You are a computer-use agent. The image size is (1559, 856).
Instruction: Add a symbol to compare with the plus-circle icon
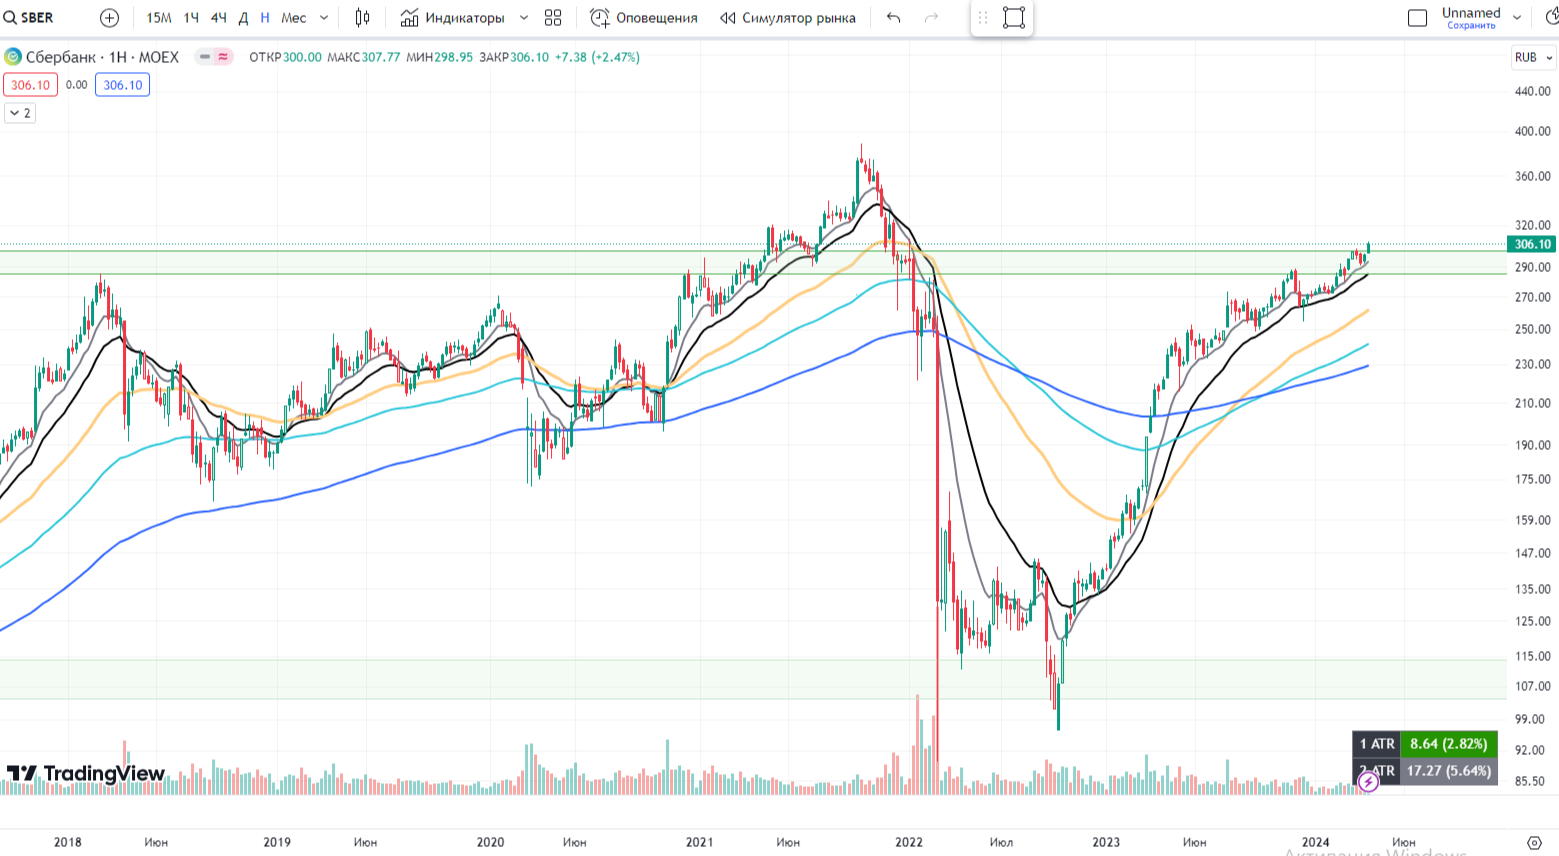pyautogui.click(x=110, y=18)
